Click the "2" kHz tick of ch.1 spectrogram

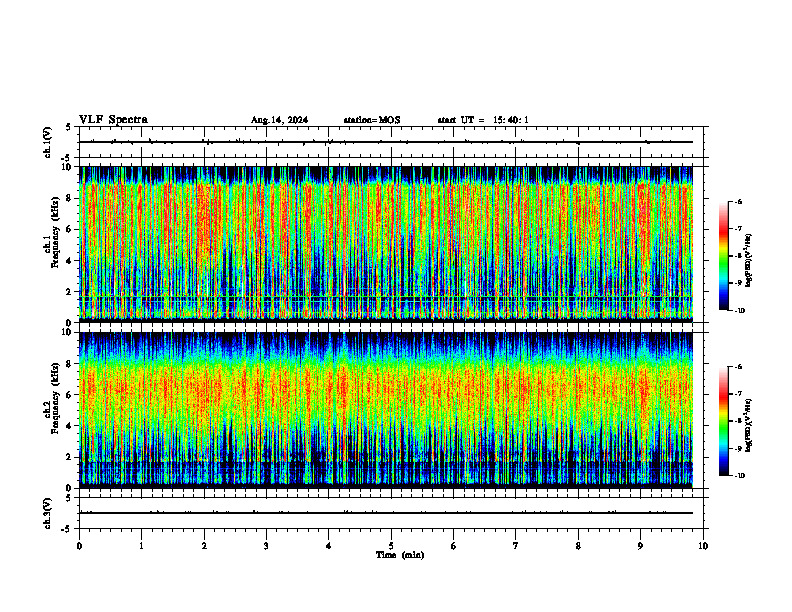70,291
